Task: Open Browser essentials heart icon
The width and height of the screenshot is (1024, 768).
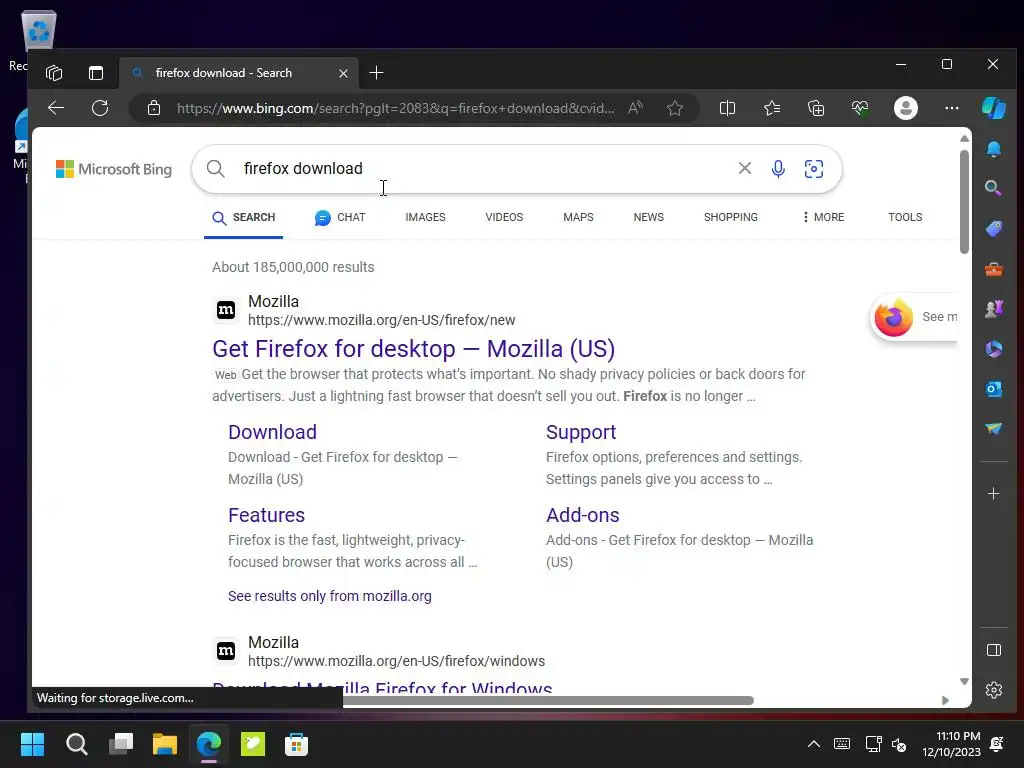Action: pos(860,108)
